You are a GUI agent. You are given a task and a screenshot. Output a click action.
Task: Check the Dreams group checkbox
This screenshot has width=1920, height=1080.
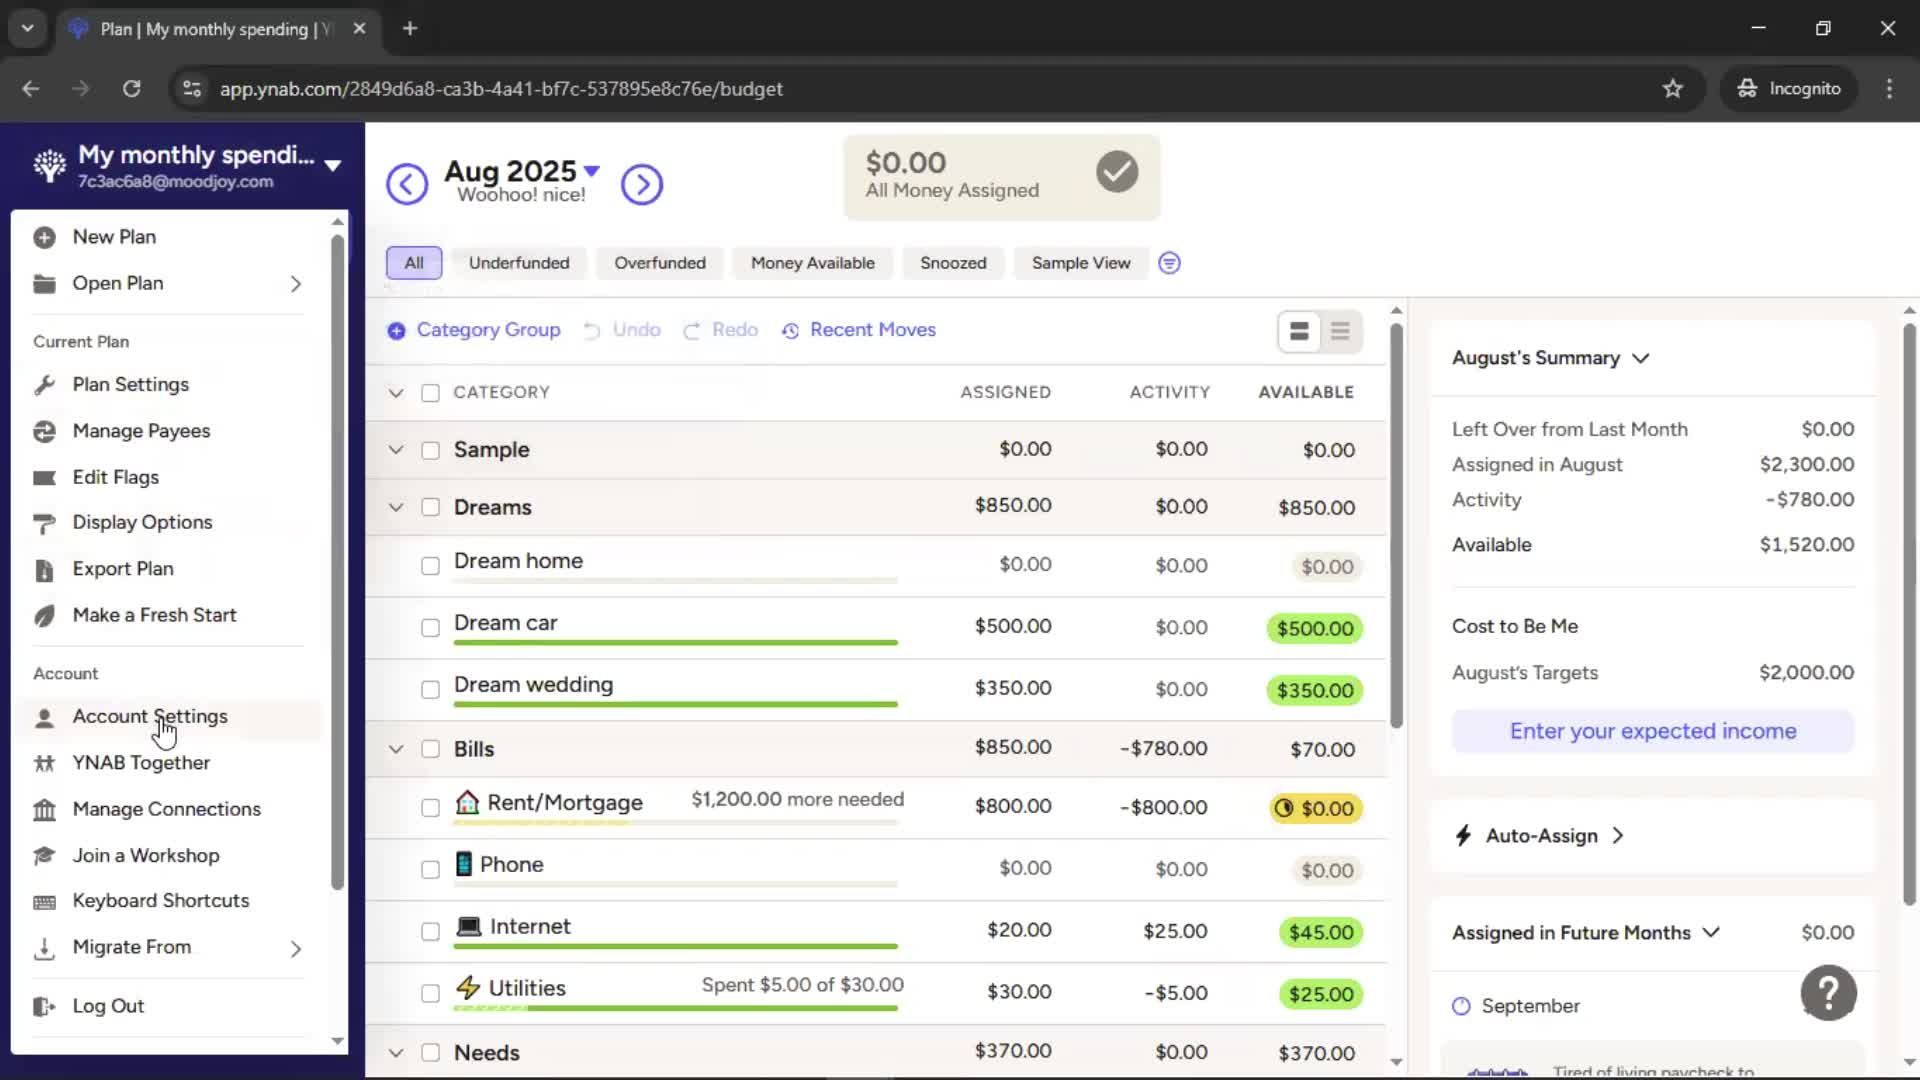[x=430, y=507]
